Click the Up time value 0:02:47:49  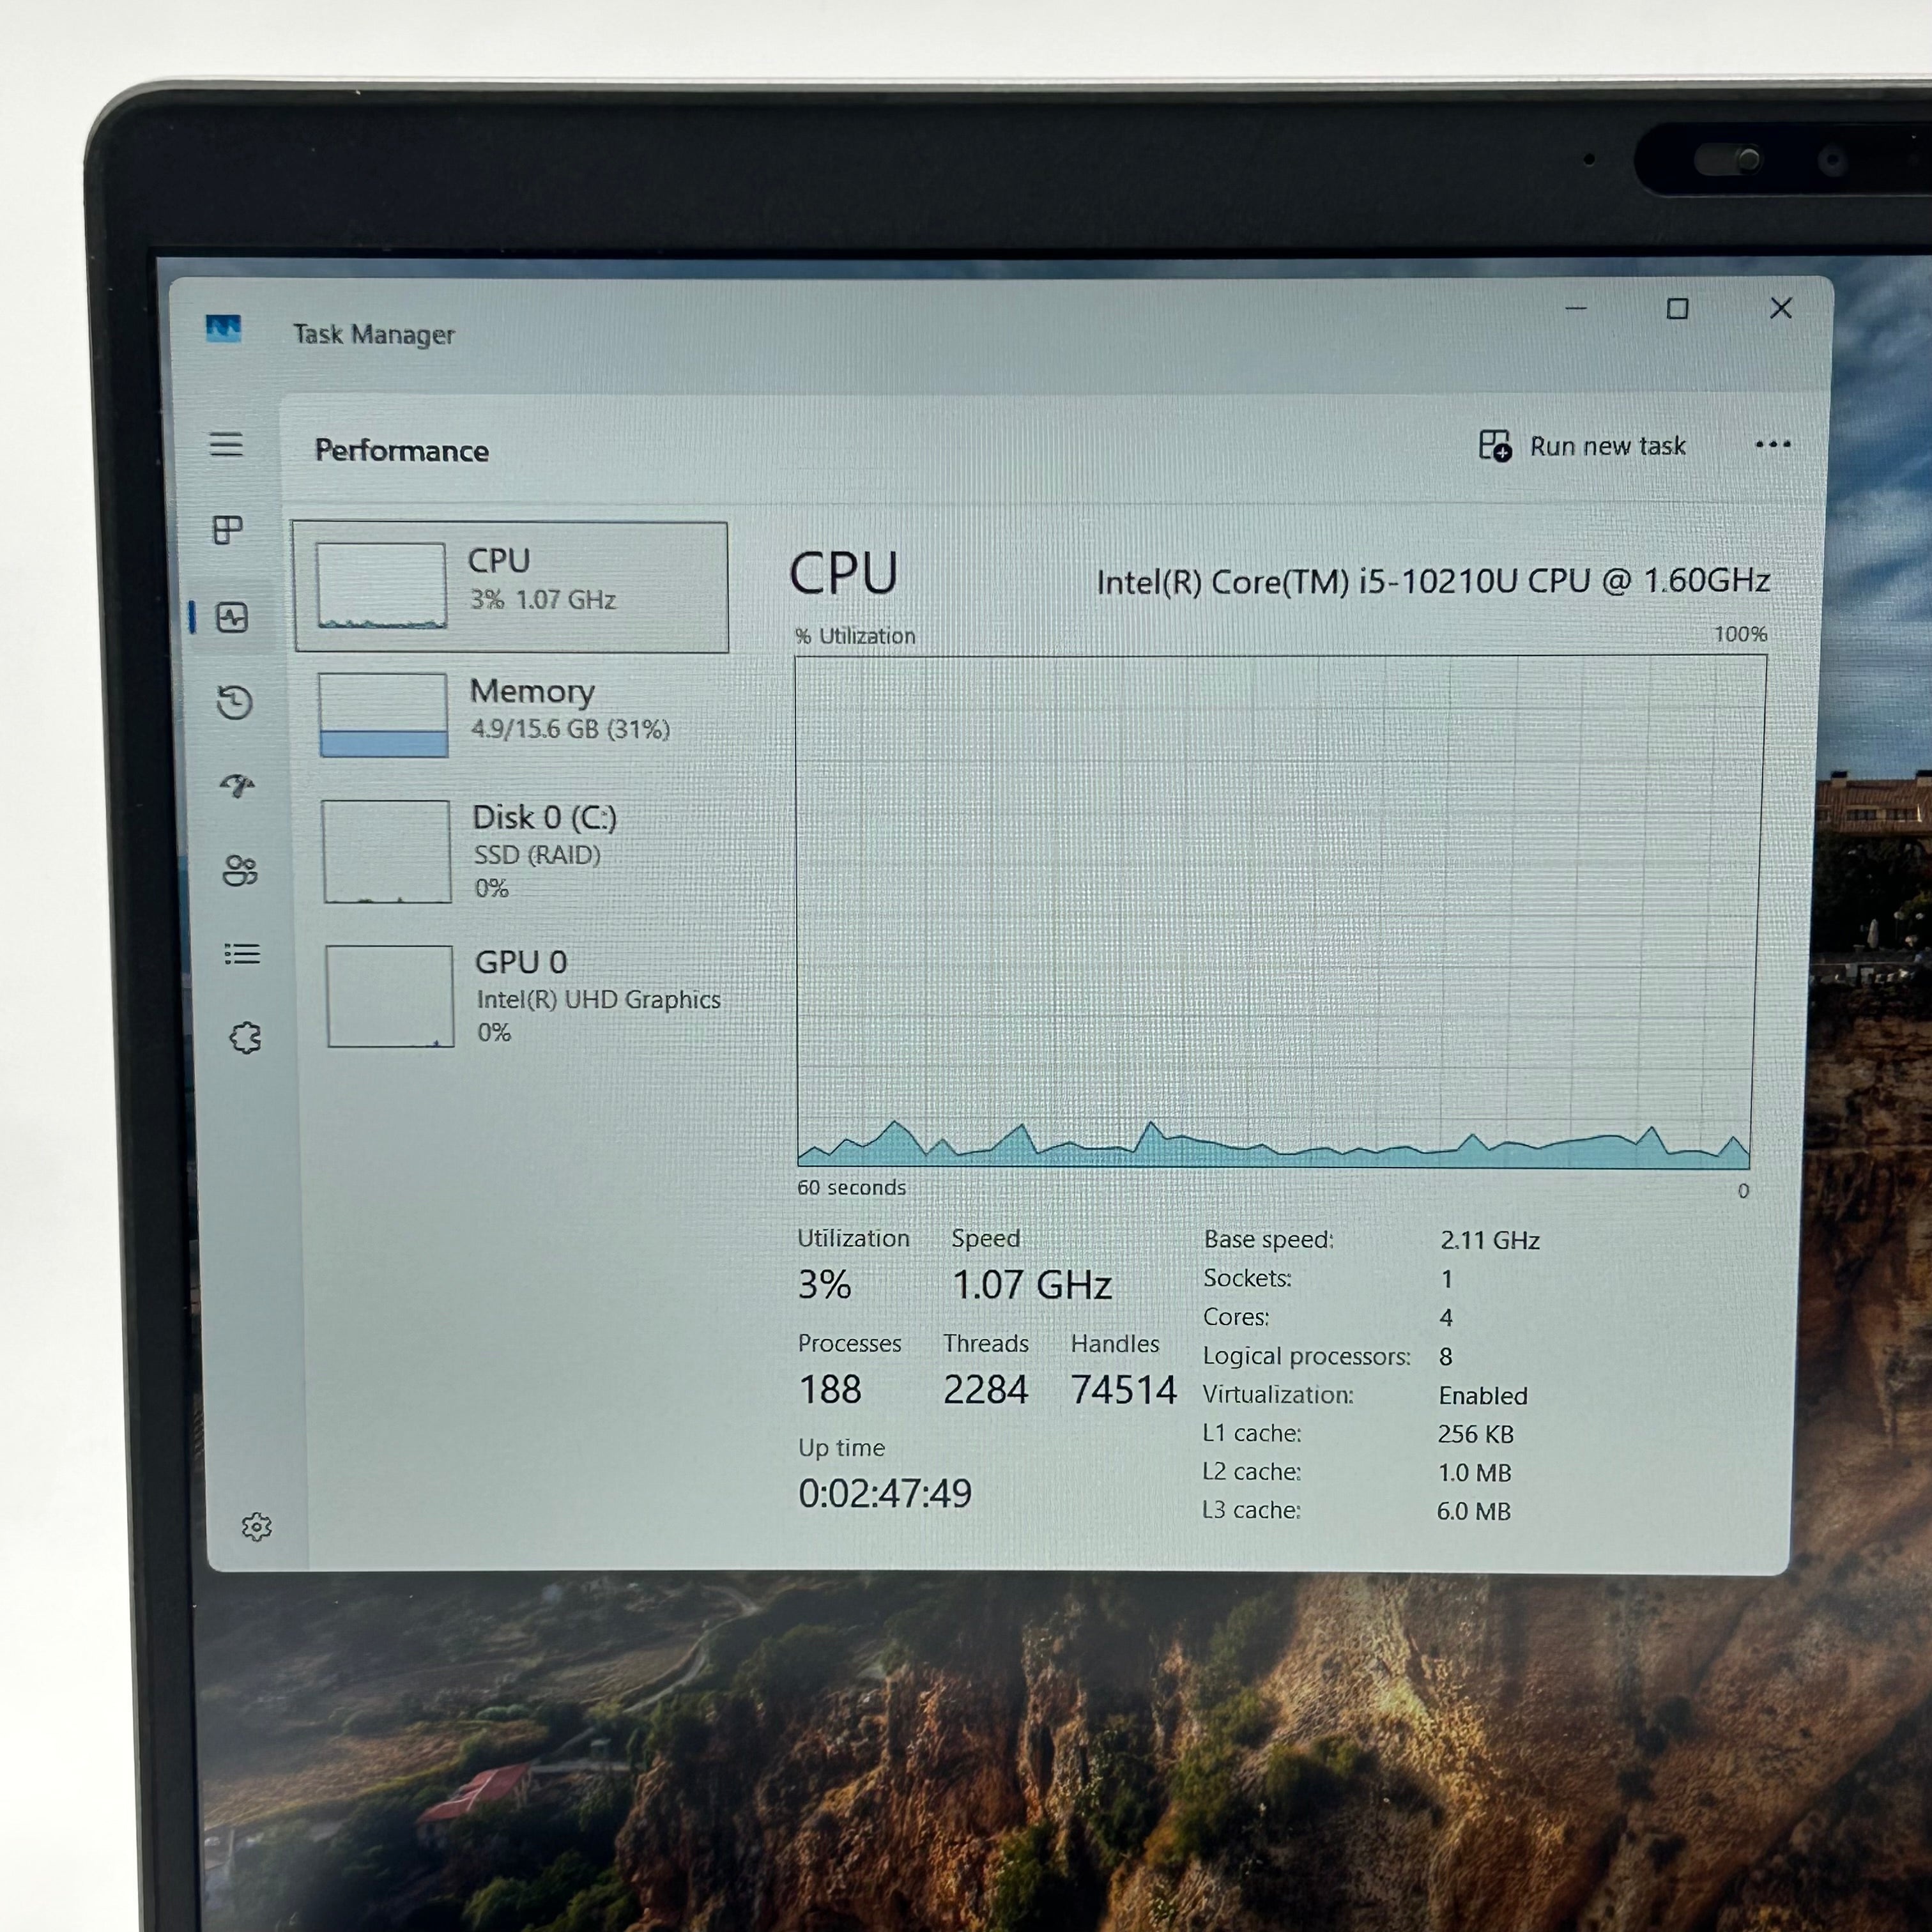pyautogui.click(x=885, y=1493)
